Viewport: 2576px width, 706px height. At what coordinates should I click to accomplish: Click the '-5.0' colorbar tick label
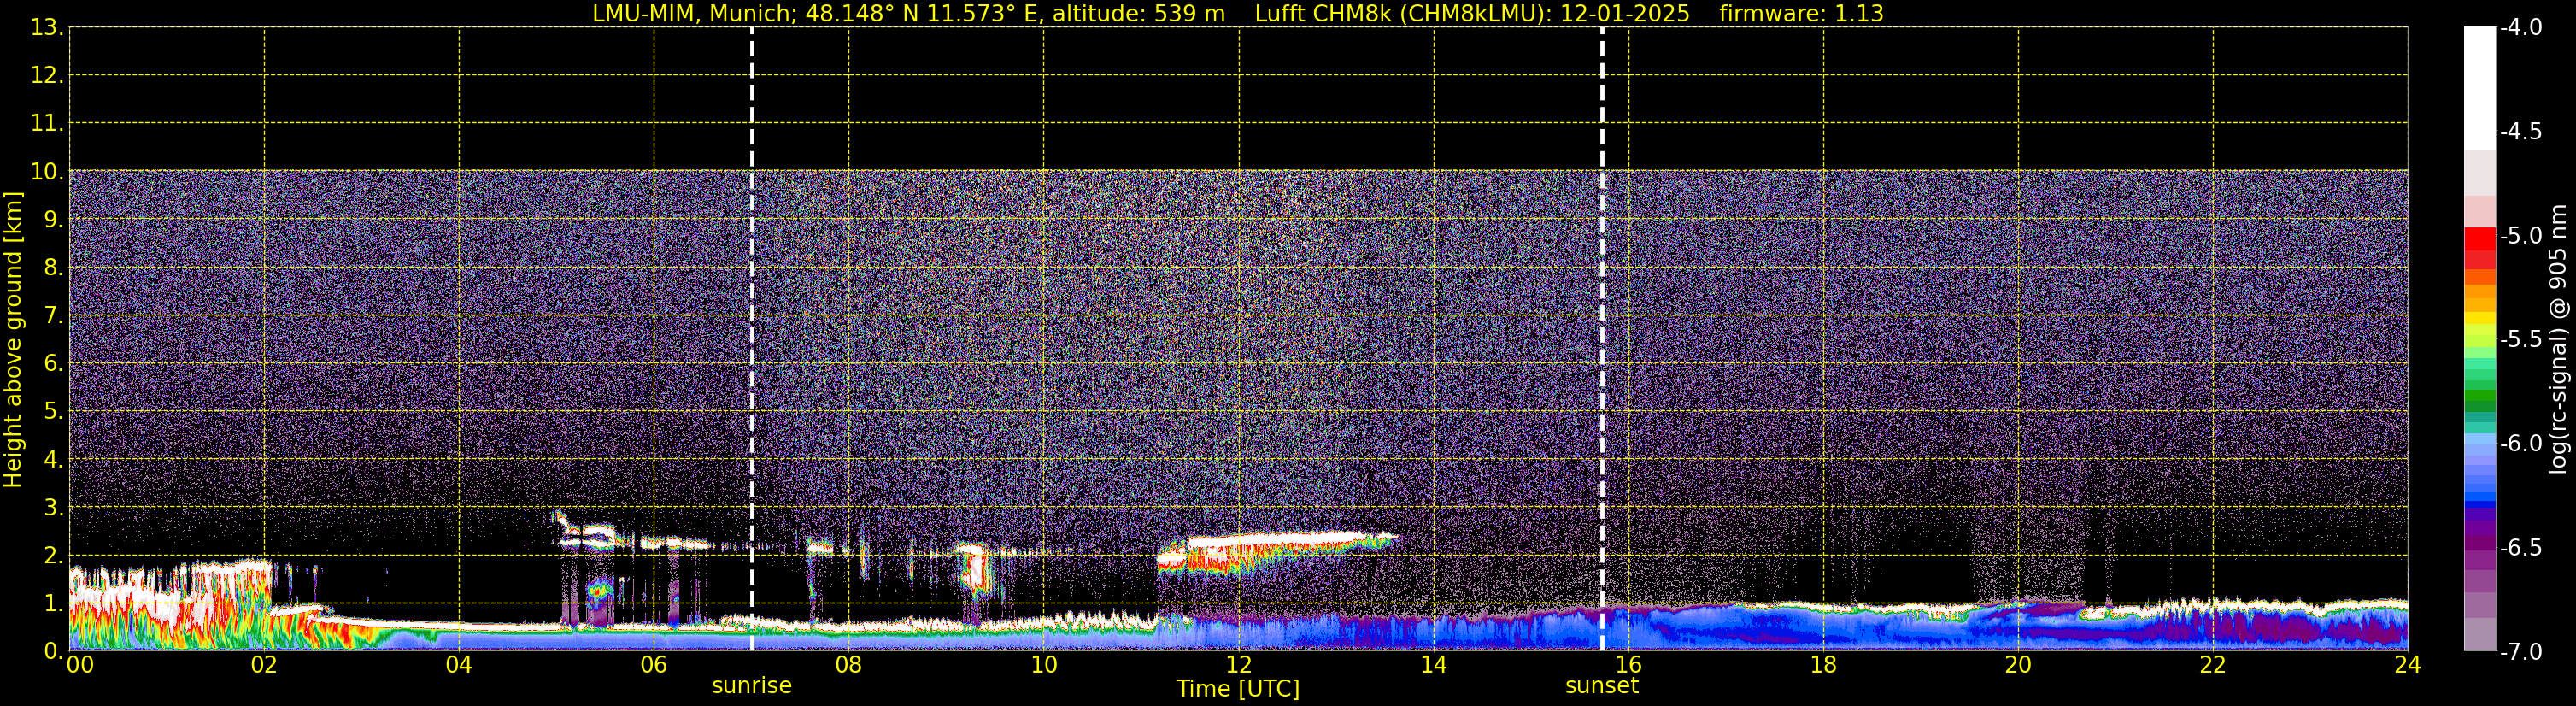tap(2521, 236)
